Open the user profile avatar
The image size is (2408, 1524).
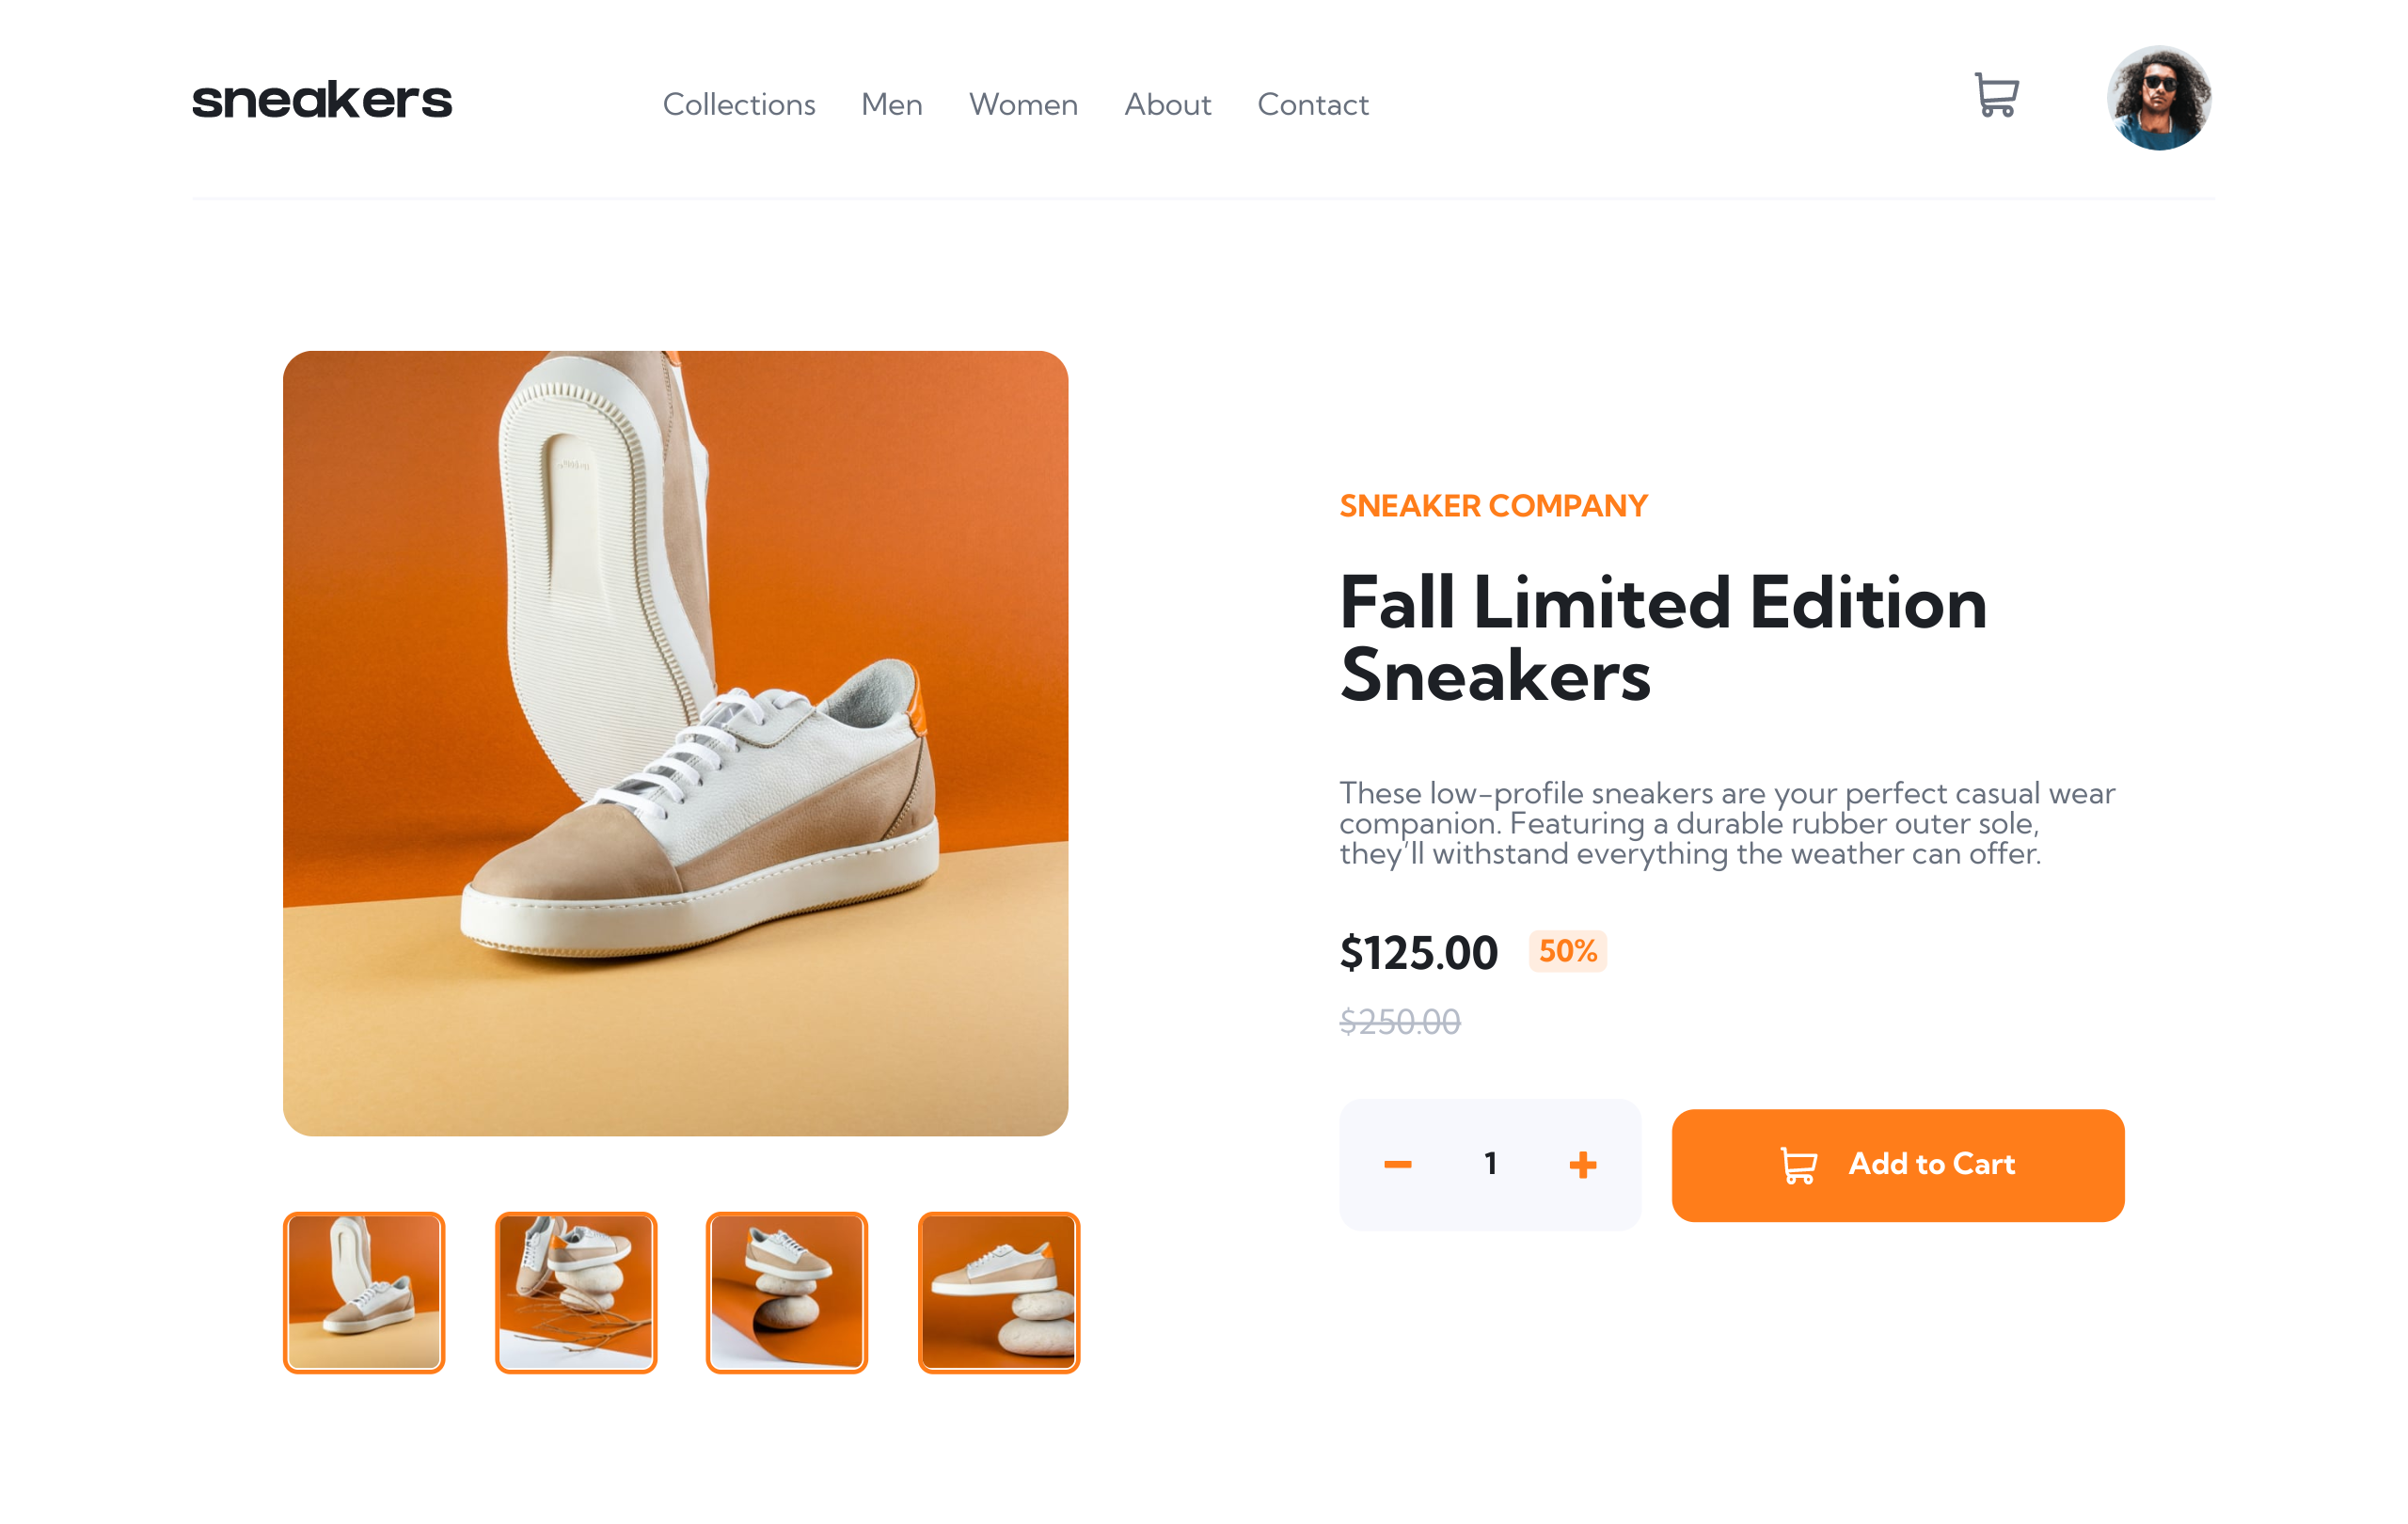(x=2159, y=98)
